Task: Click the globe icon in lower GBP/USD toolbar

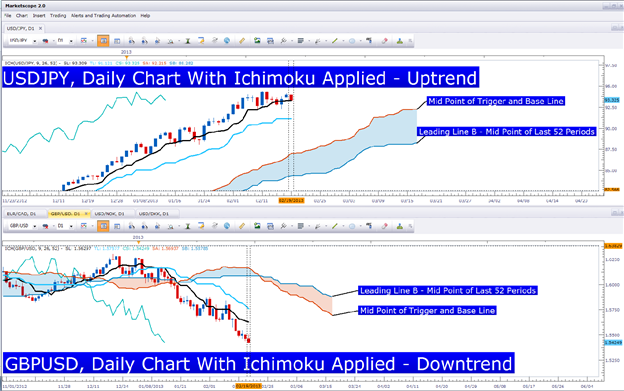Action: 227,226
